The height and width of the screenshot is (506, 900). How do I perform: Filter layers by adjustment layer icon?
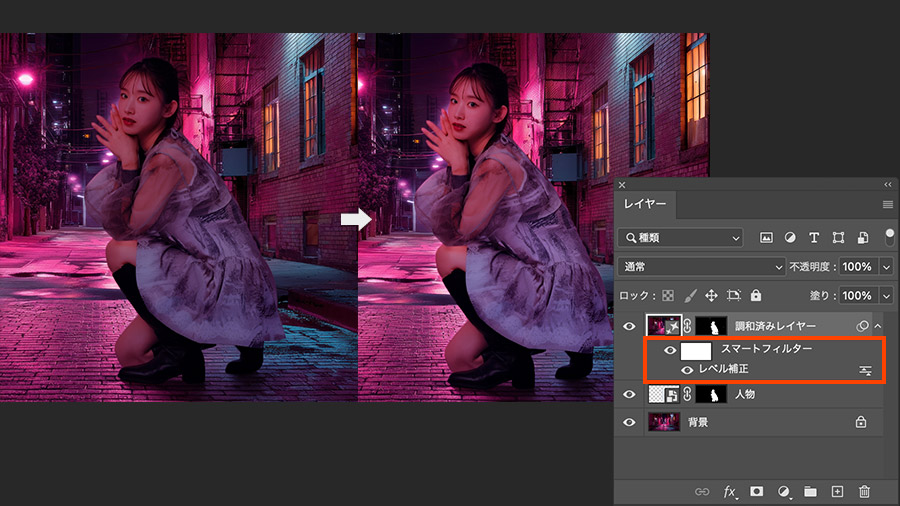(x=790, y=238)
